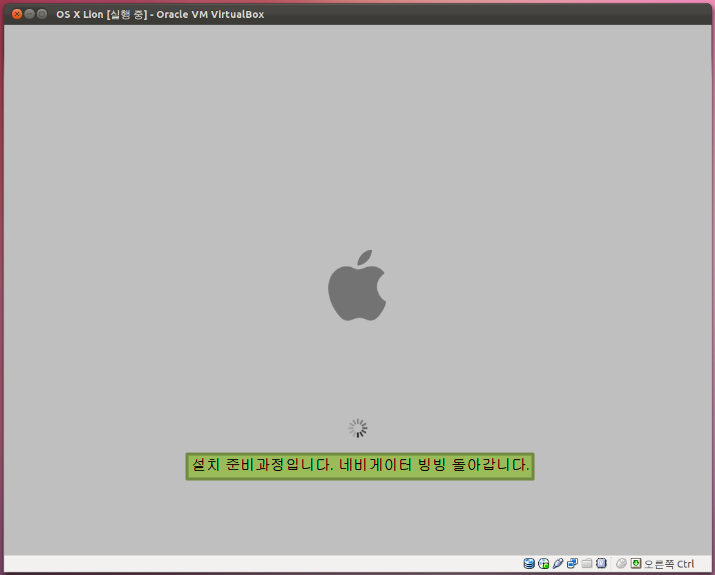This screenshot has height=575, width=715.
Task: Close the OS X Lion VirtualBox window
Action: click(x=17, y=14)
